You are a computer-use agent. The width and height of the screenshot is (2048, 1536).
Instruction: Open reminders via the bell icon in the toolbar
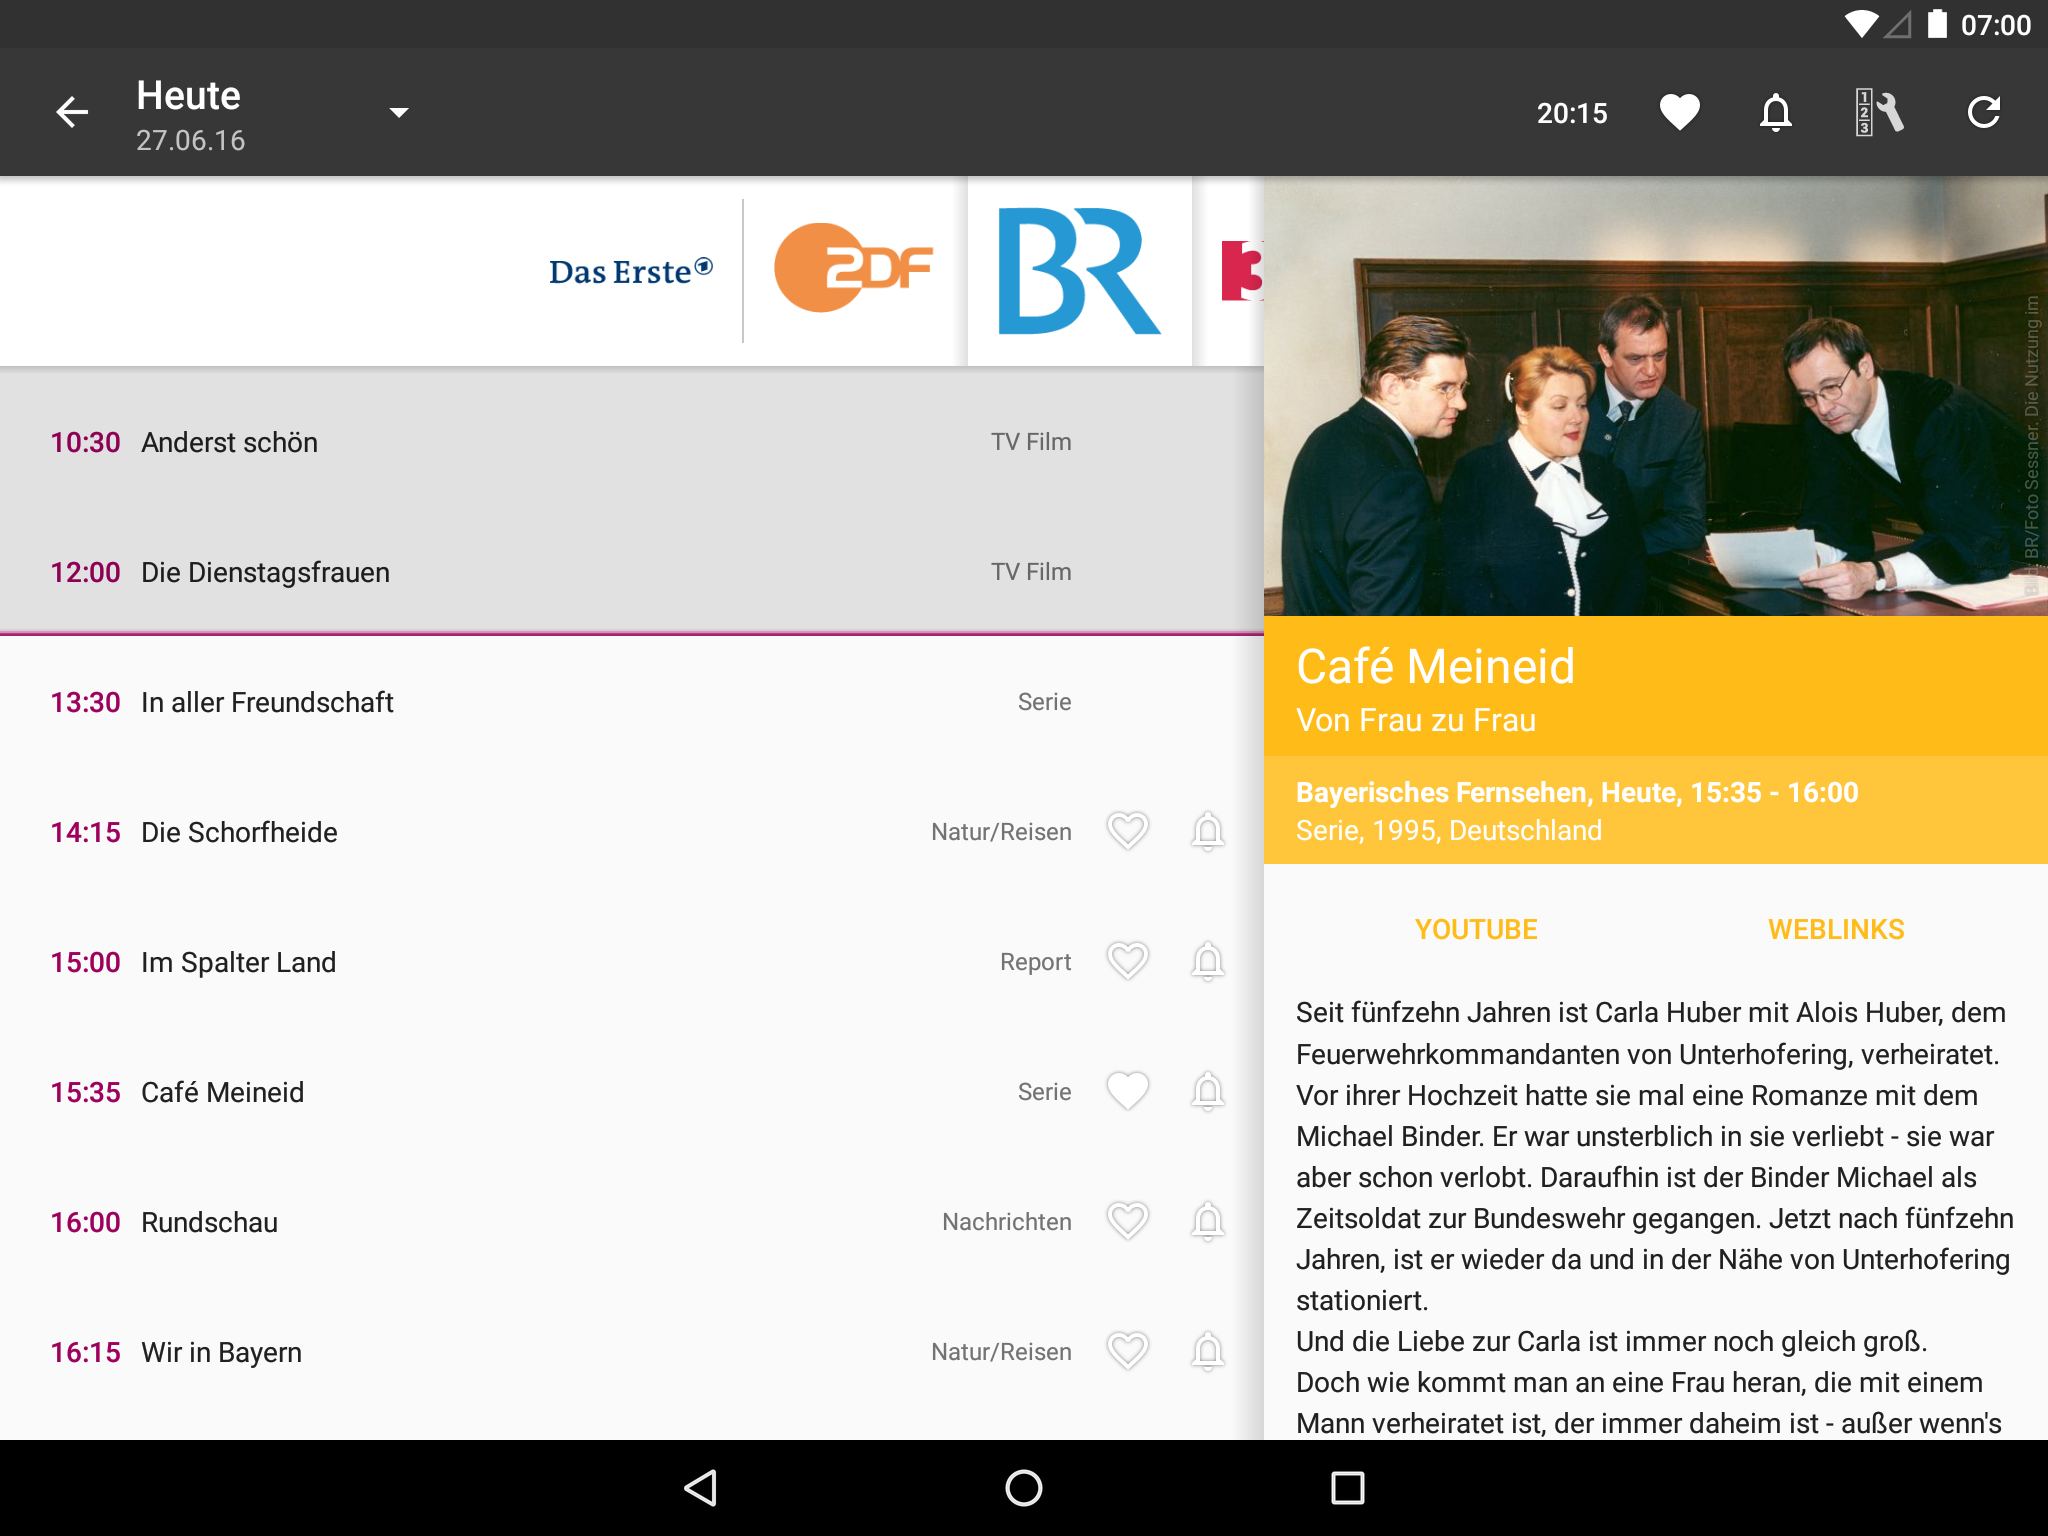point(1775,112)
